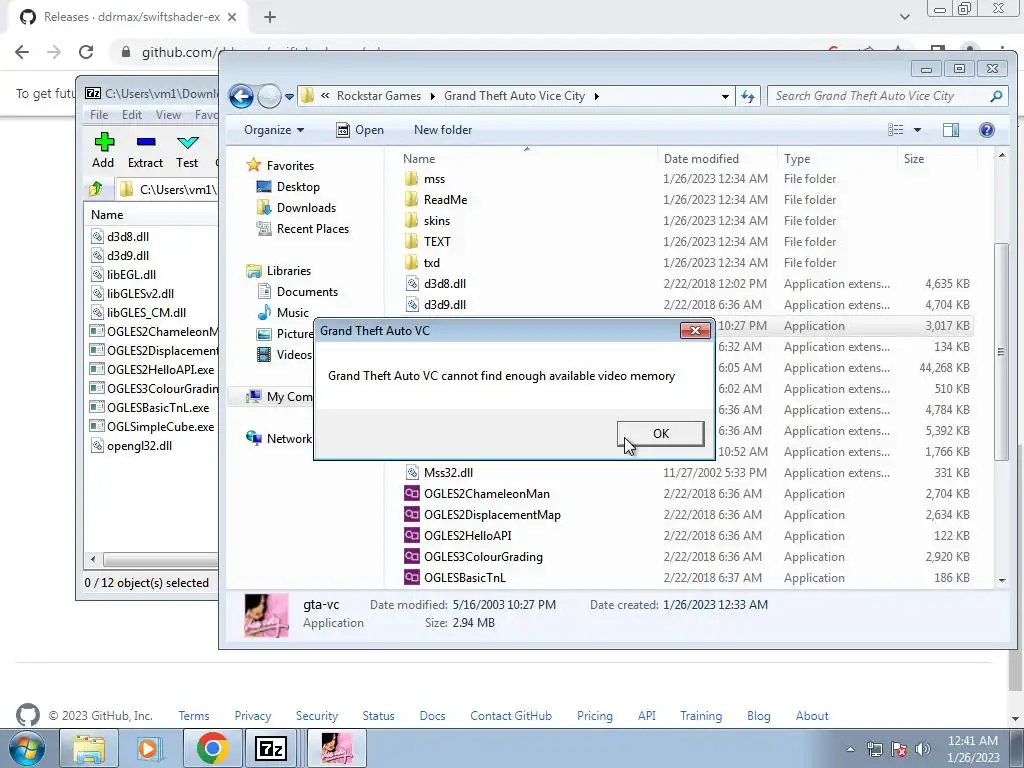This screenshot has height=768, width=1024.
Task: Select the ReadMe folder
Action: [x=445, y=200]
